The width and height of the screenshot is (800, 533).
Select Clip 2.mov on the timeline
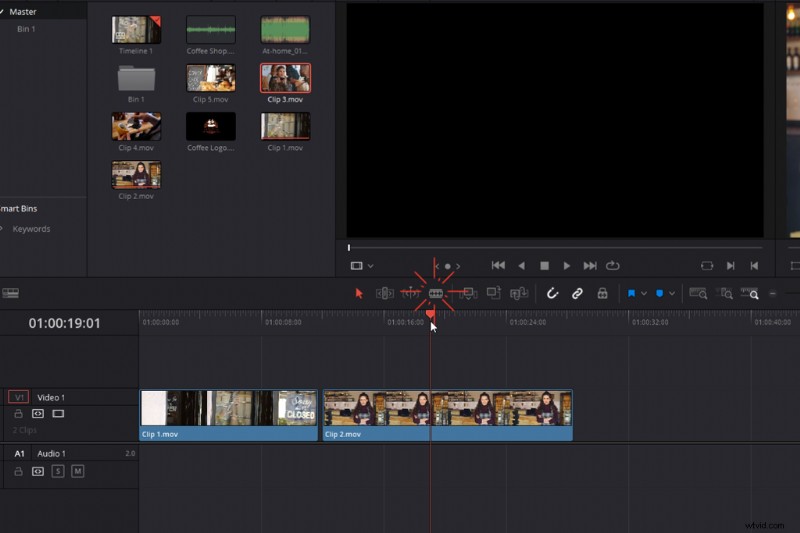tap(448, 415)
